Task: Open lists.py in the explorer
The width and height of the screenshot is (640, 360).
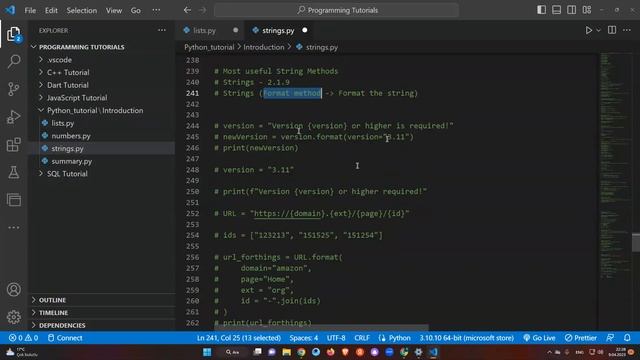Action: 101,123
